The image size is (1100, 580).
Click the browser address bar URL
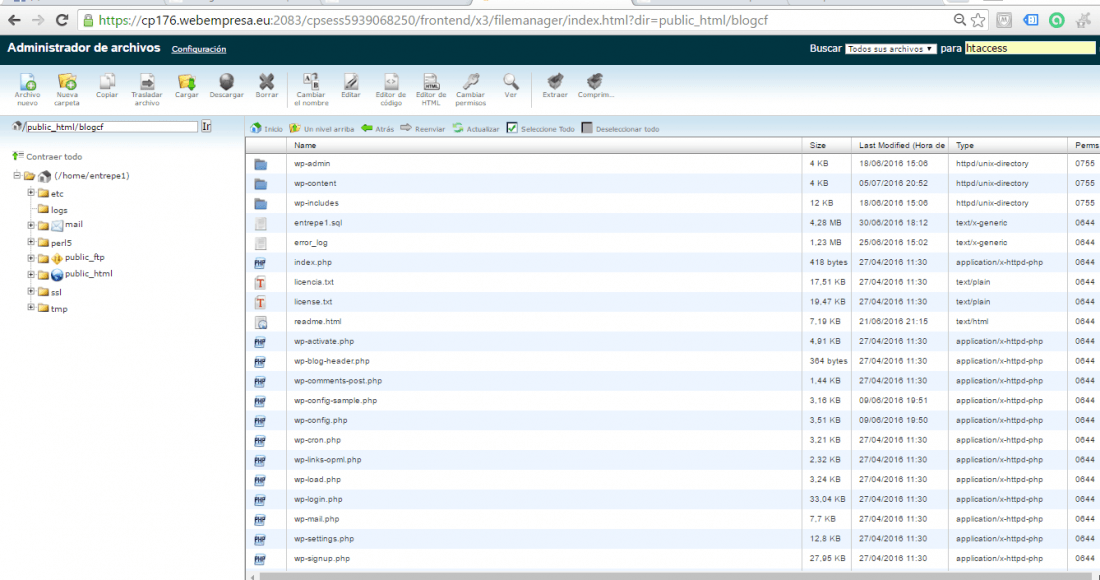(x=433, y=20)
